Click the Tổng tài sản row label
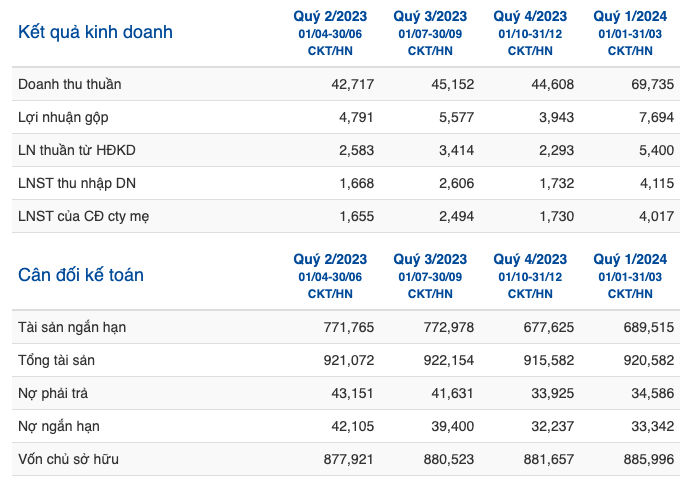Image resolution: width=682 pixels, height=485 pixels. pos(57,361)
